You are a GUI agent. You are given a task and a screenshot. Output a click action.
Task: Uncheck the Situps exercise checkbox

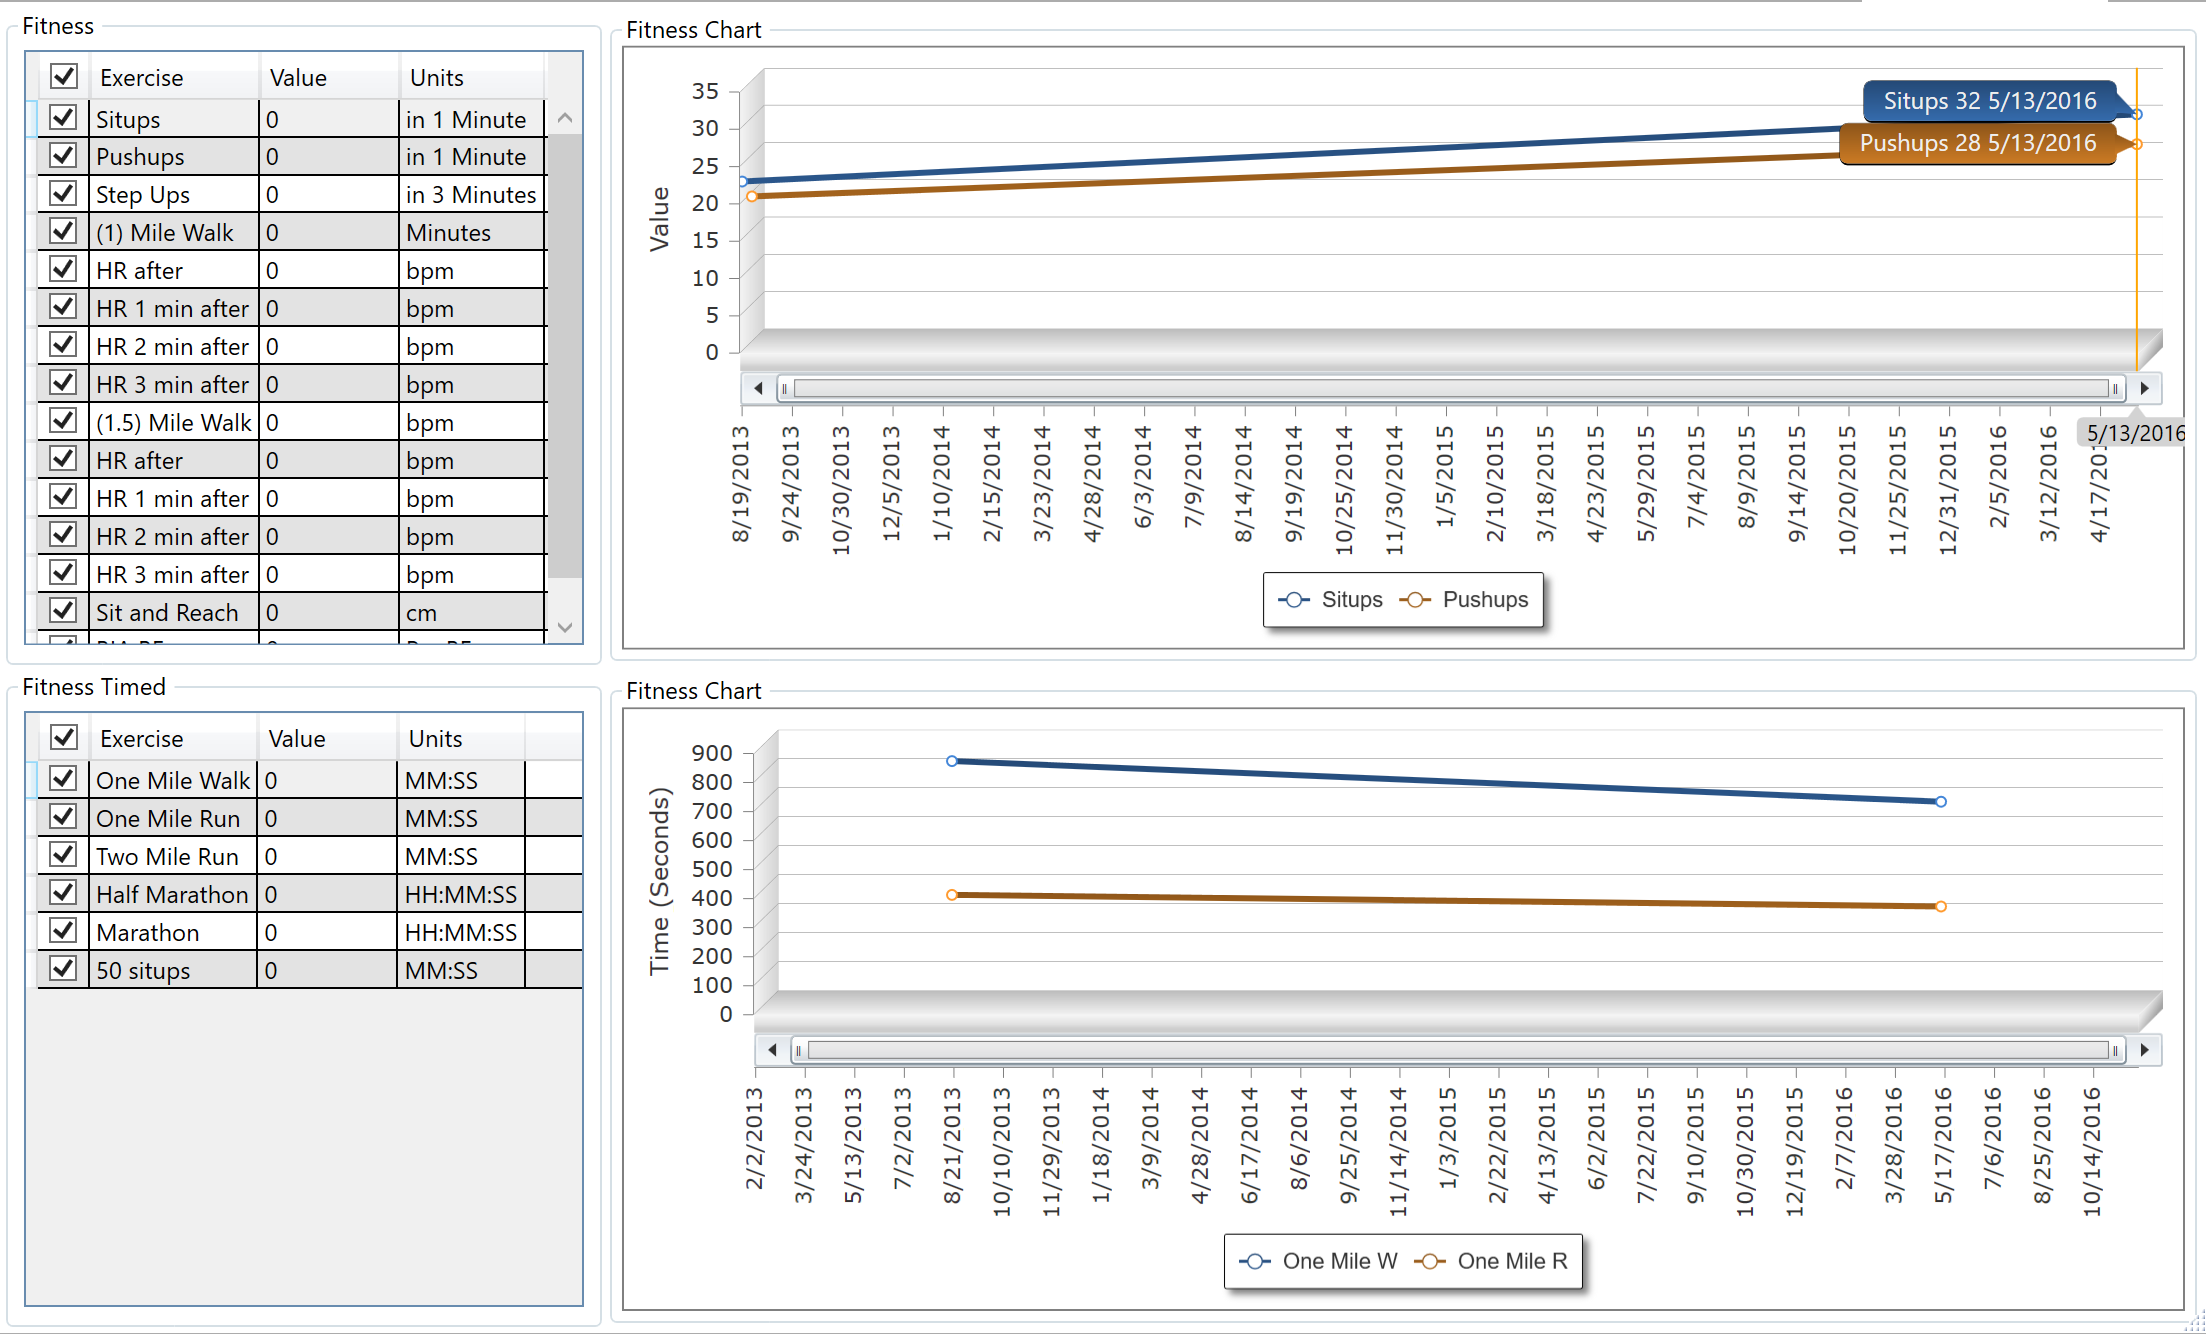(x=63, y=118)
